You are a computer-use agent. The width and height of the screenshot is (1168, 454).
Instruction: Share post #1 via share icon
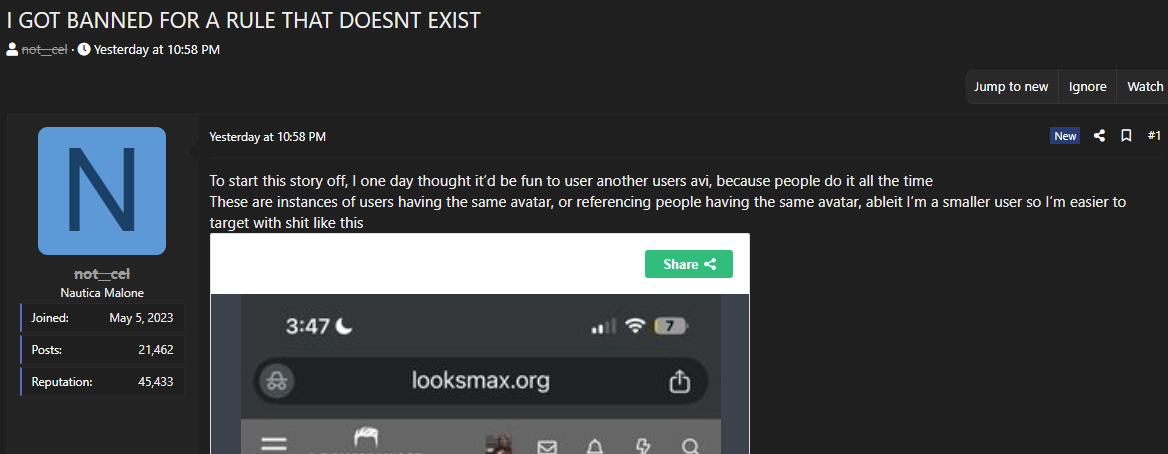tap(1099, 136)
